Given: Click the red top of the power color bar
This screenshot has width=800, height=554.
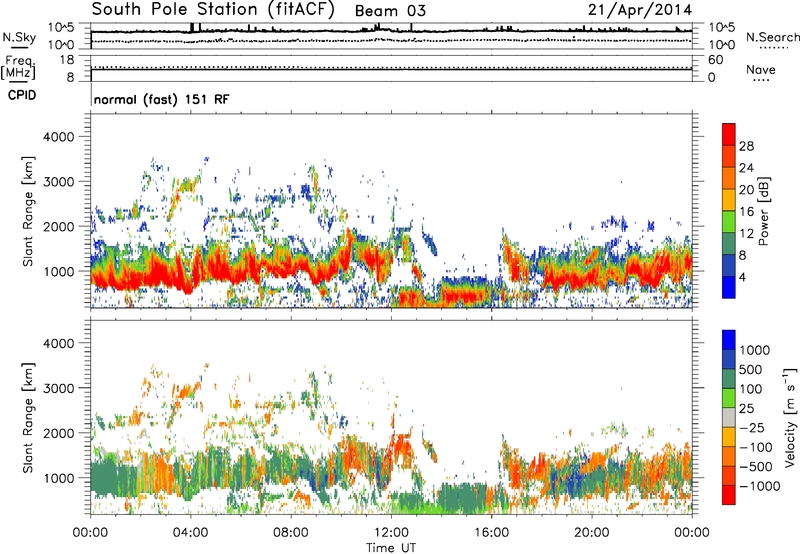Looking at the screenshot, I should click(x=729, y=134).
